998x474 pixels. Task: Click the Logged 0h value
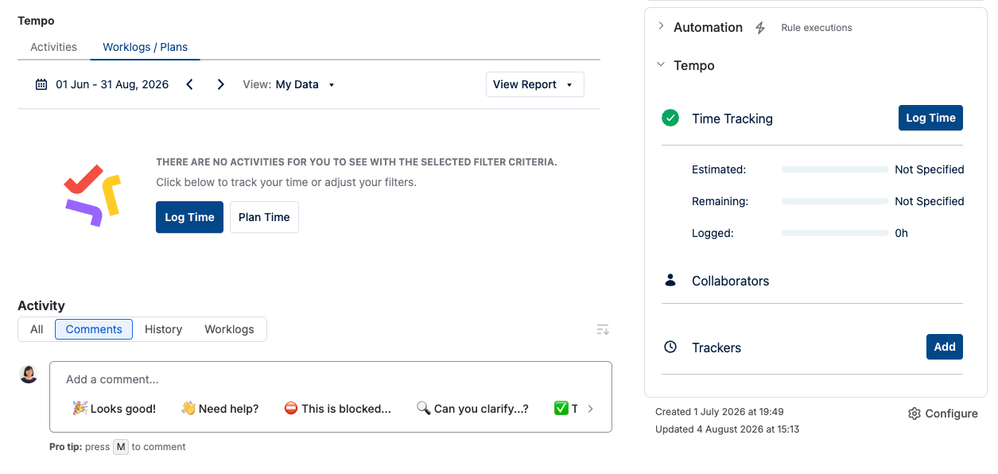pyautogui.click(x=901, y=234)
